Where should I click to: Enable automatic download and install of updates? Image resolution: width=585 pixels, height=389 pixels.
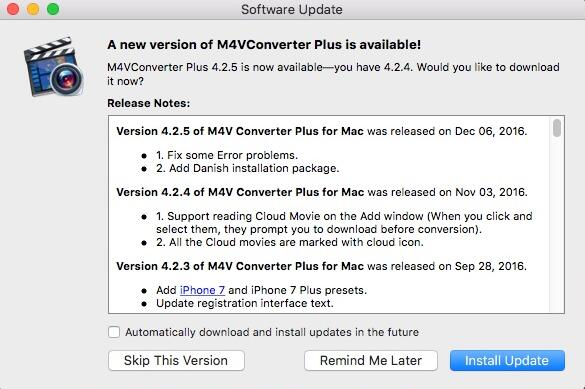tap(114, 332)
